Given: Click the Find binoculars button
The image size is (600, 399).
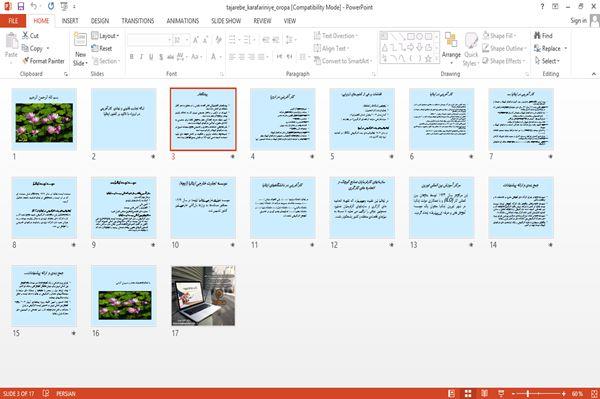Looking at the screenshot, I should (x=543, y=36).
